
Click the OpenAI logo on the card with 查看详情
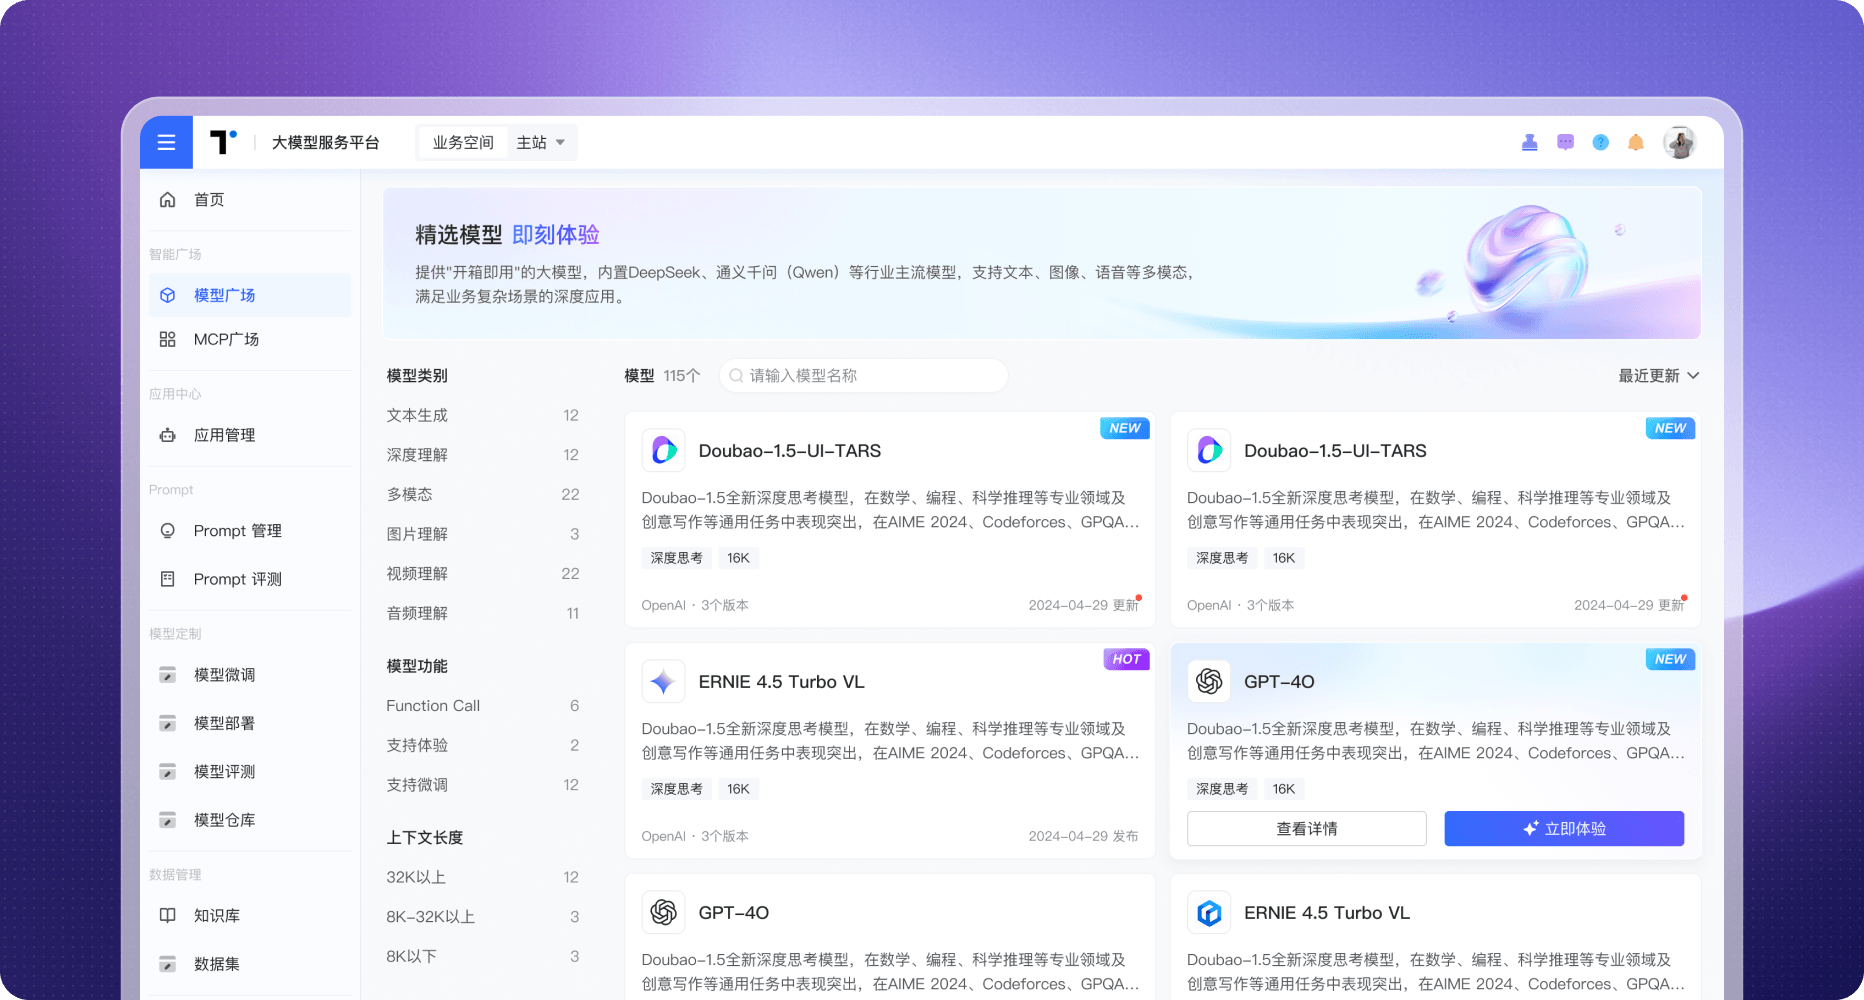click(1209, 682)
